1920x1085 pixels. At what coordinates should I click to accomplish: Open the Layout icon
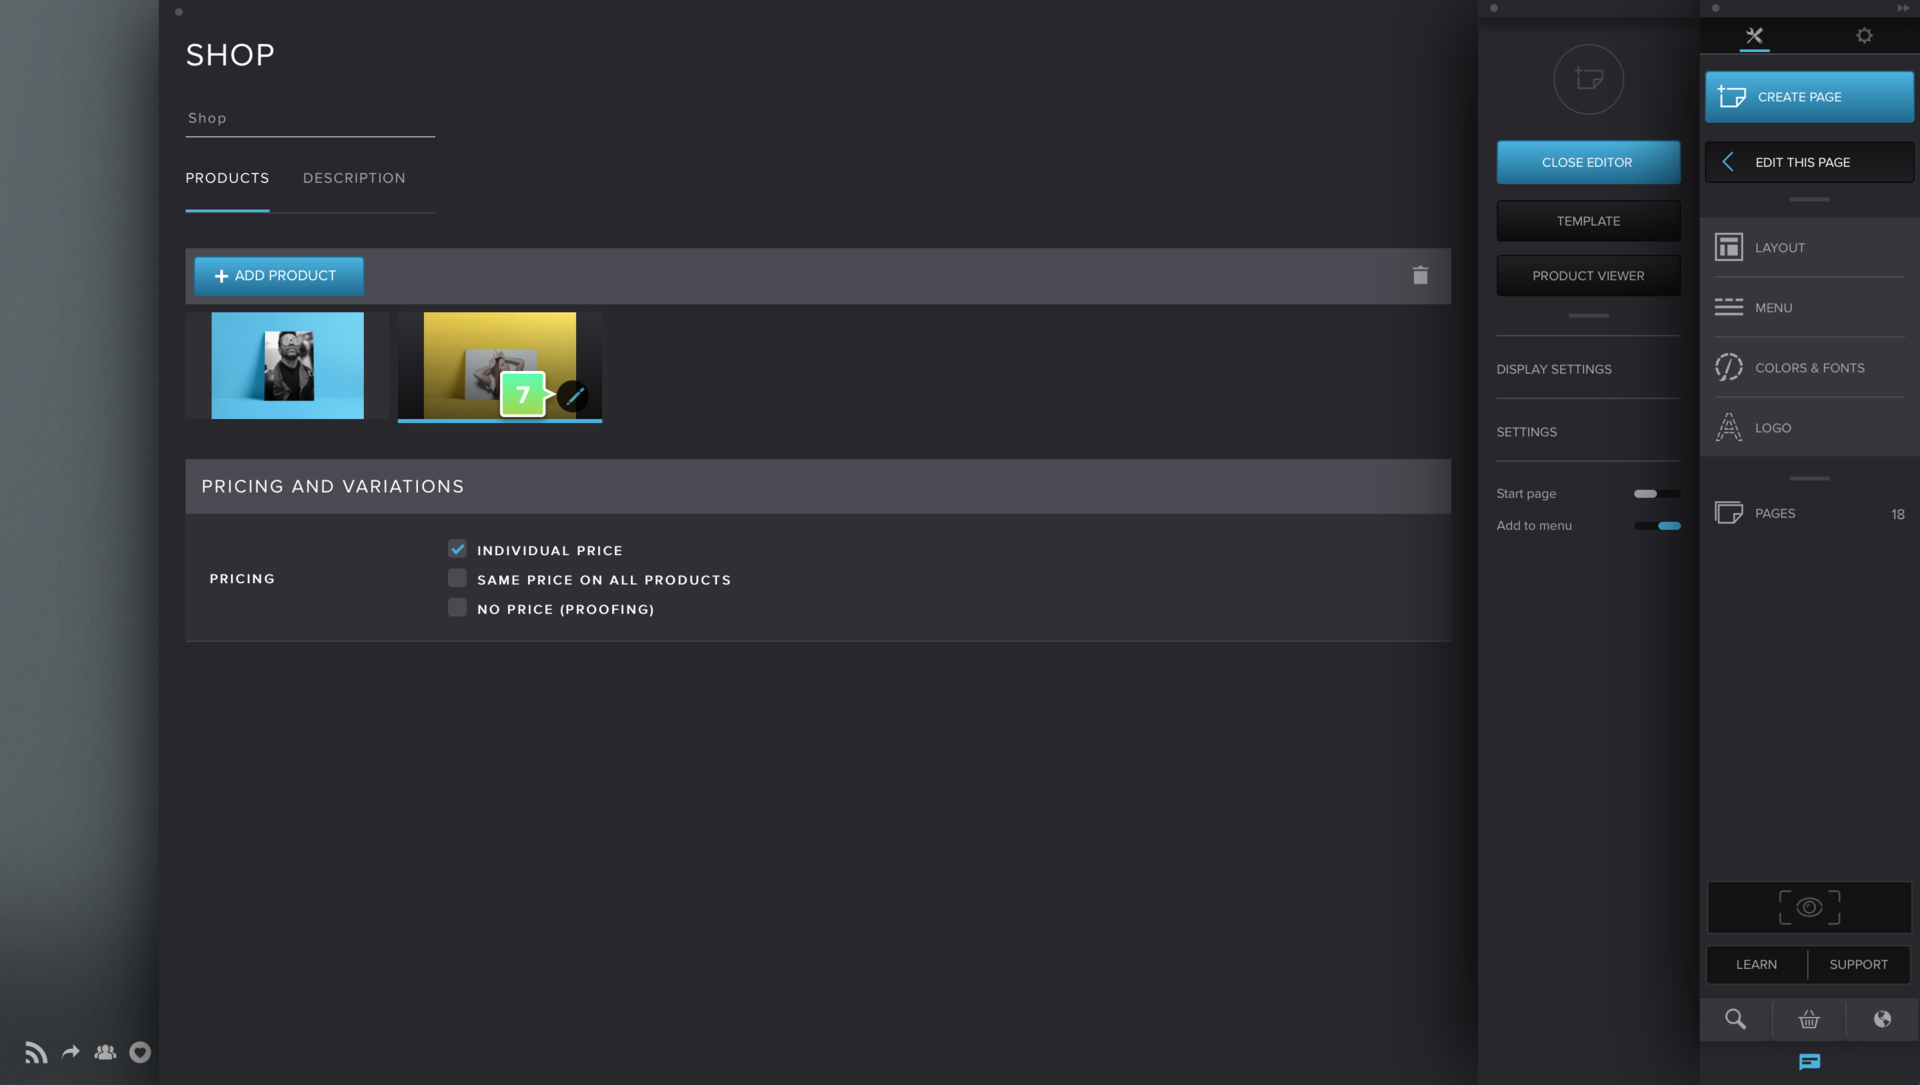tap(1729, 247)
